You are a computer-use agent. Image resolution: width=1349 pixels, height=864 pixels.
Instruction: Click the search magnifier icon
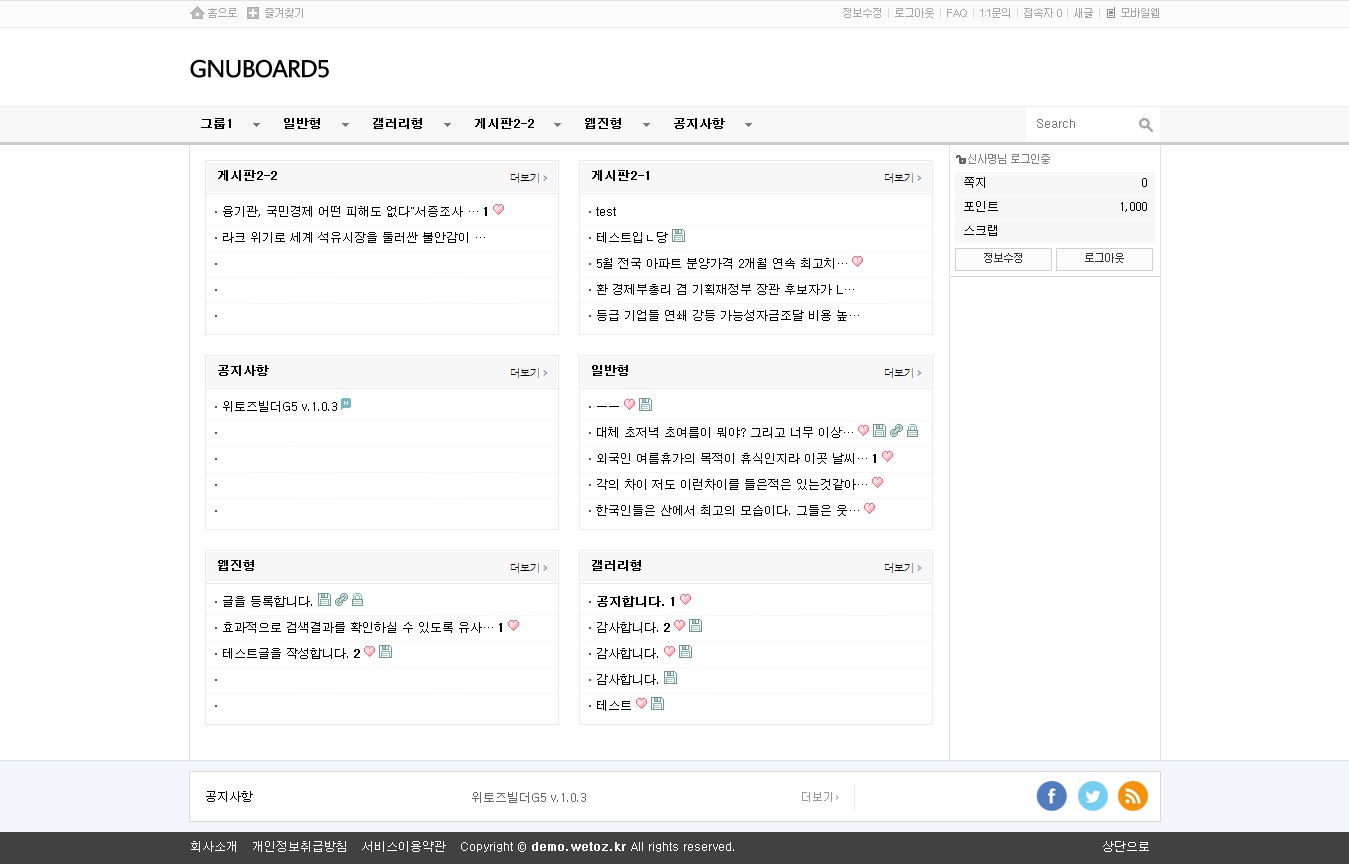point(1145,125)
